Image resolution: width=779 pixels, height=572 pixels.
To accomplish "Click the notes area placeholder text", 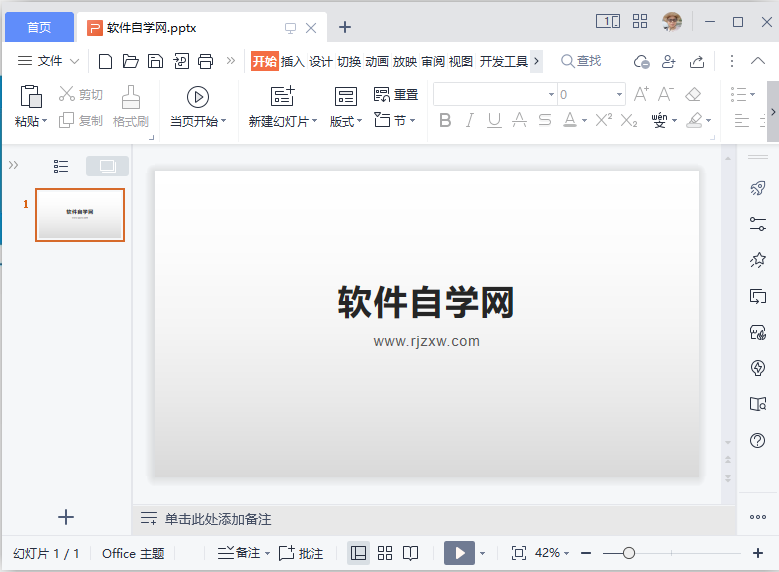I will click(218, 519).
